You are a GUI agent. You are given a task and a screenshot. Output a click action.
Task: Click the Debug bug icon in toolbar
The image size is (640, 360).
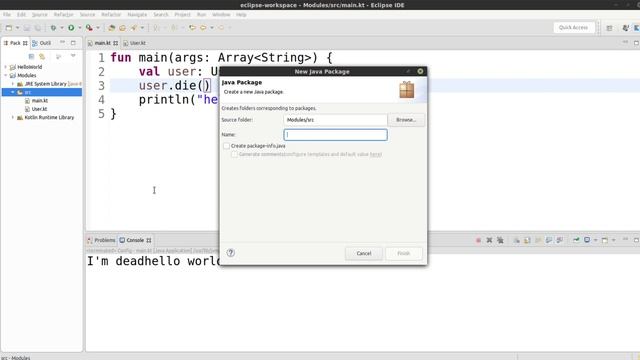click(53, 28)
